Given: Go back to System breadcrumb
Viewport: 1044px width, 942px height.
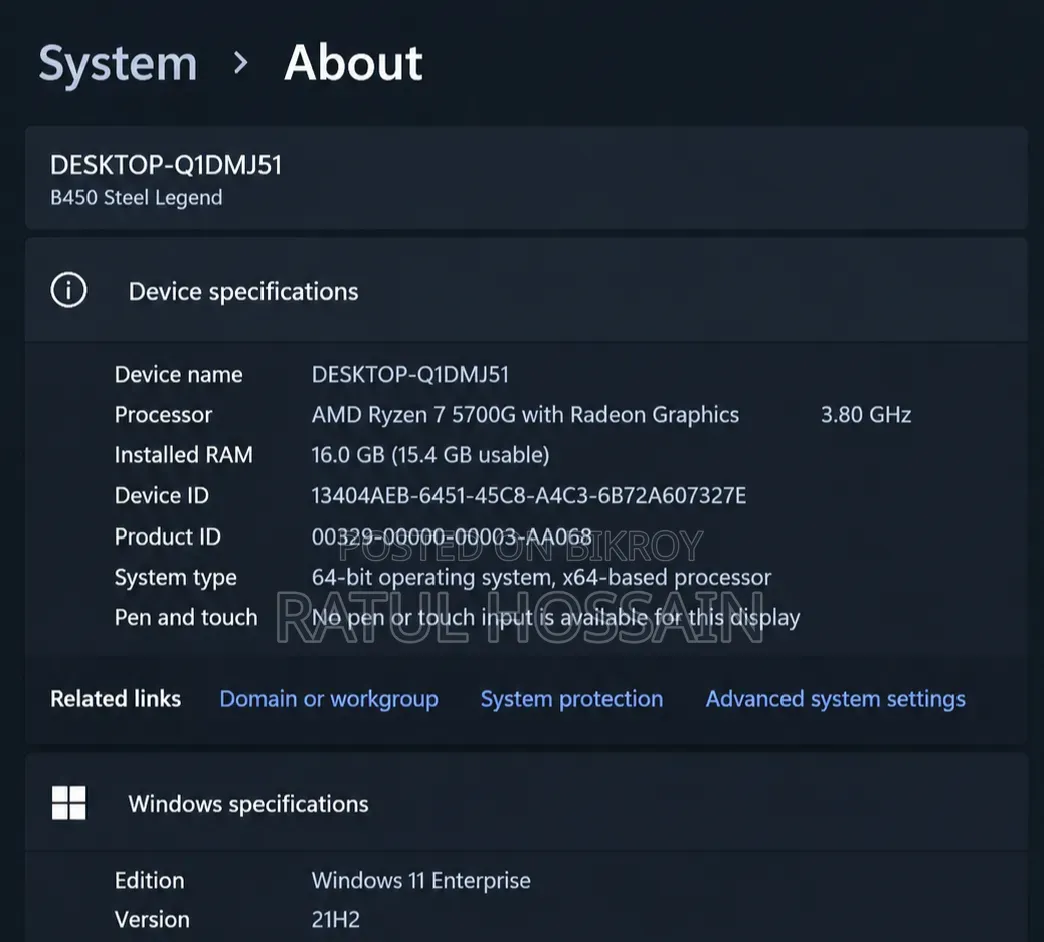Looking at the screenshot, I should 118,64.
